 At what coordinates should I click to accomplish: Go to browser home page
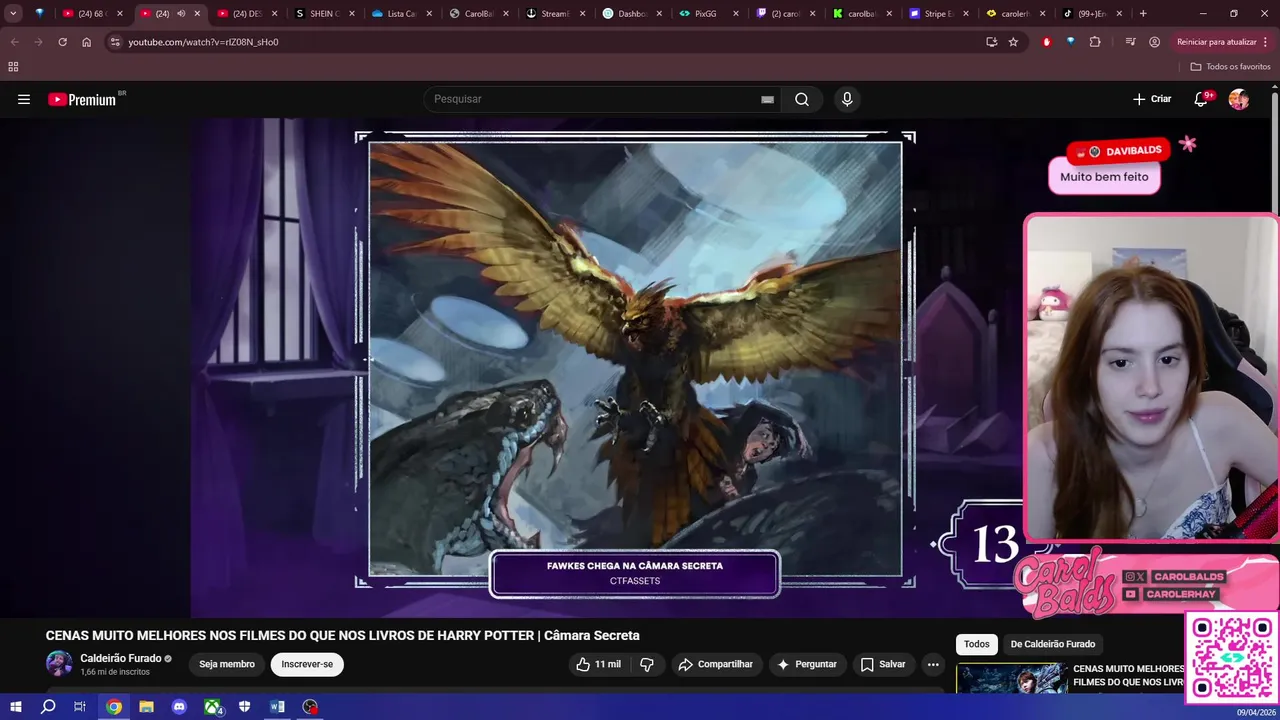tap(86, 42)
